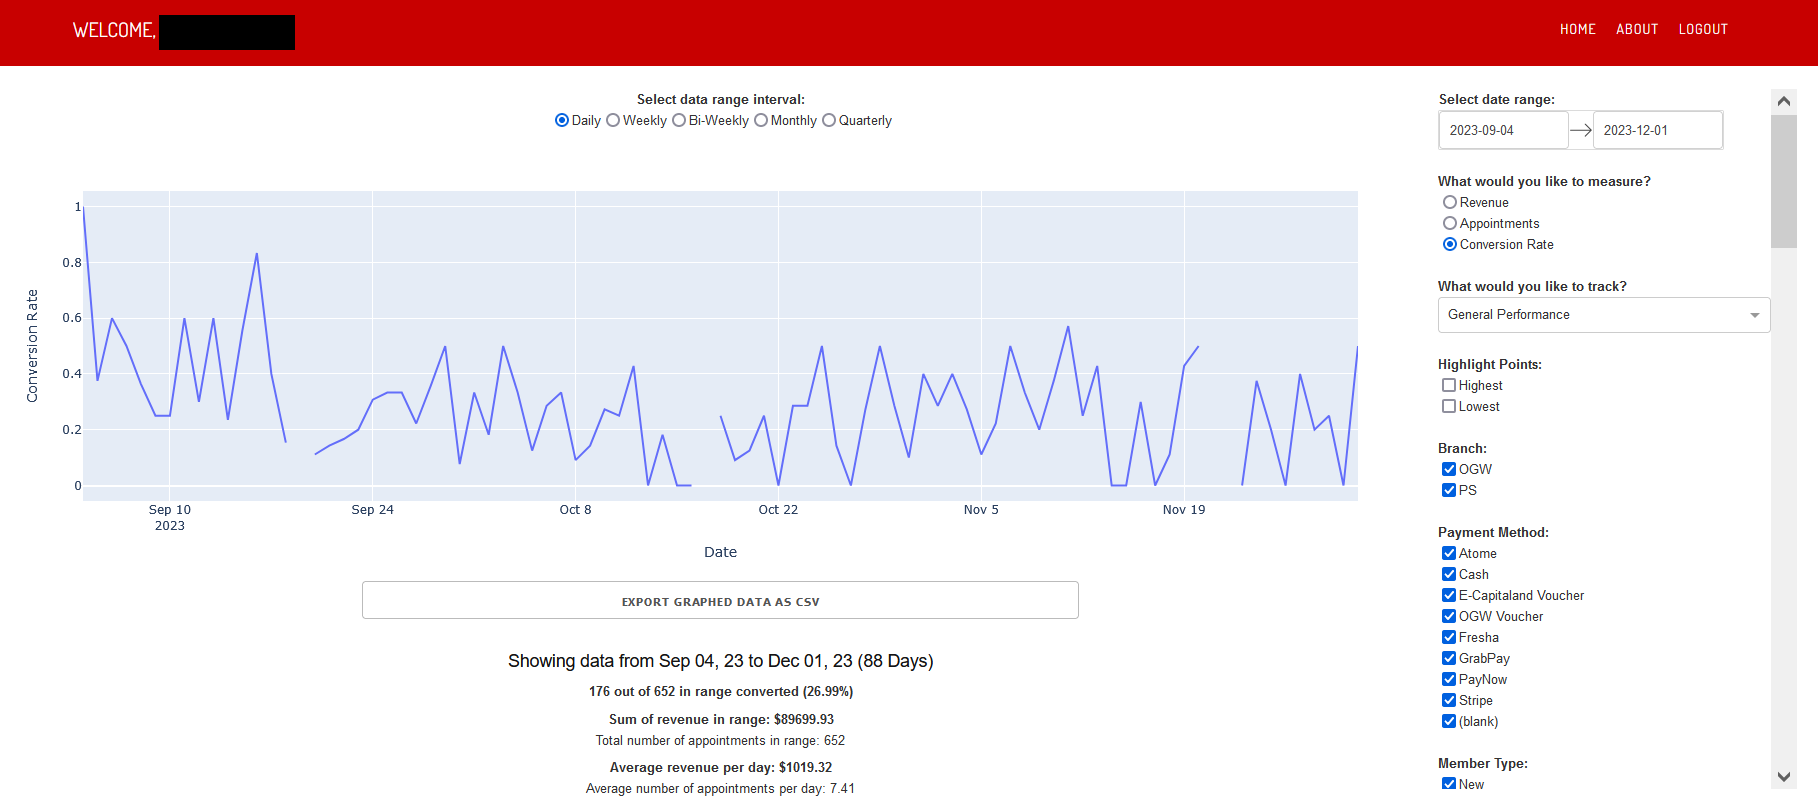Click the sidebar scroll up arrow
Viewport: 1818px width, 804px height.
[1783, 101]
